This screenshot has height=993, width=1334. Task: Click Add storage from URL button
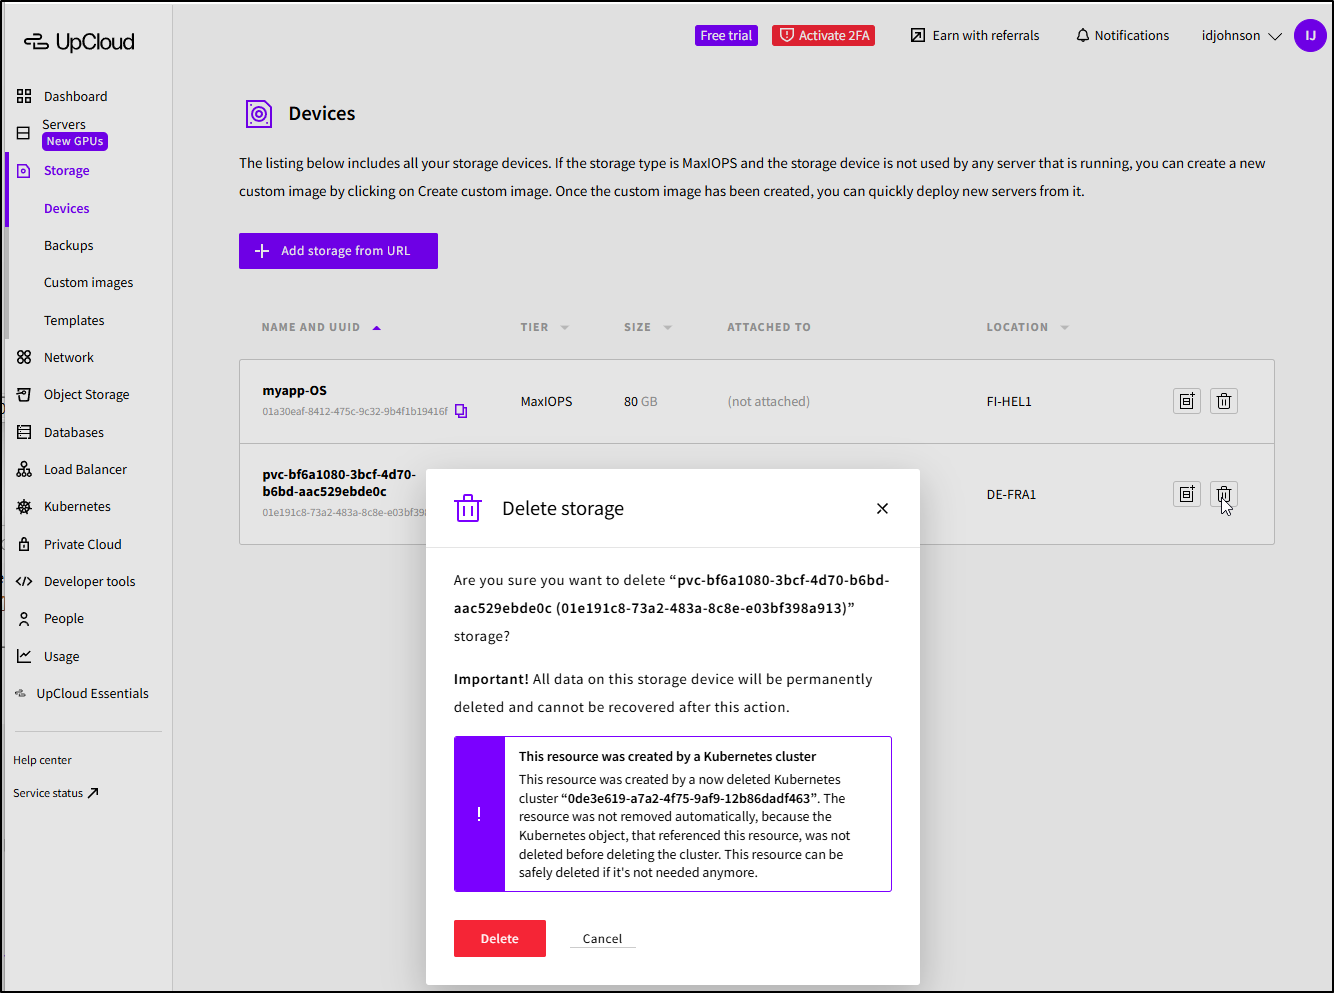click(338, 251)
